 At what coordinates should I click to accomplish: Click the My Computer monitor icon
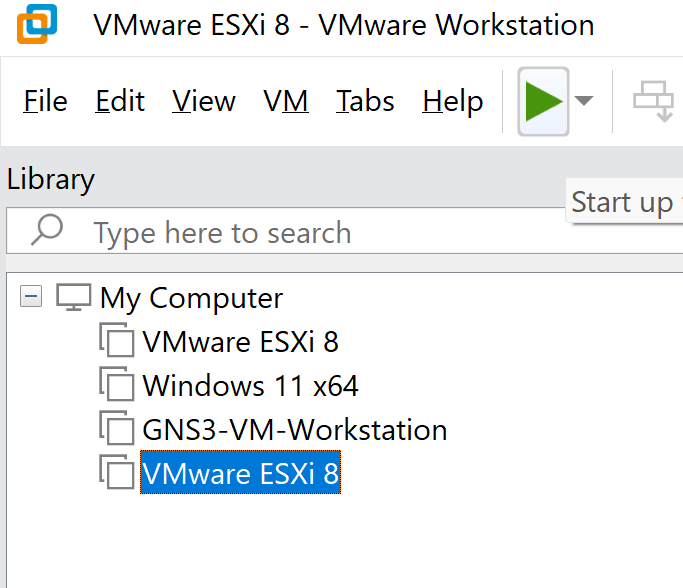[74, 297]
